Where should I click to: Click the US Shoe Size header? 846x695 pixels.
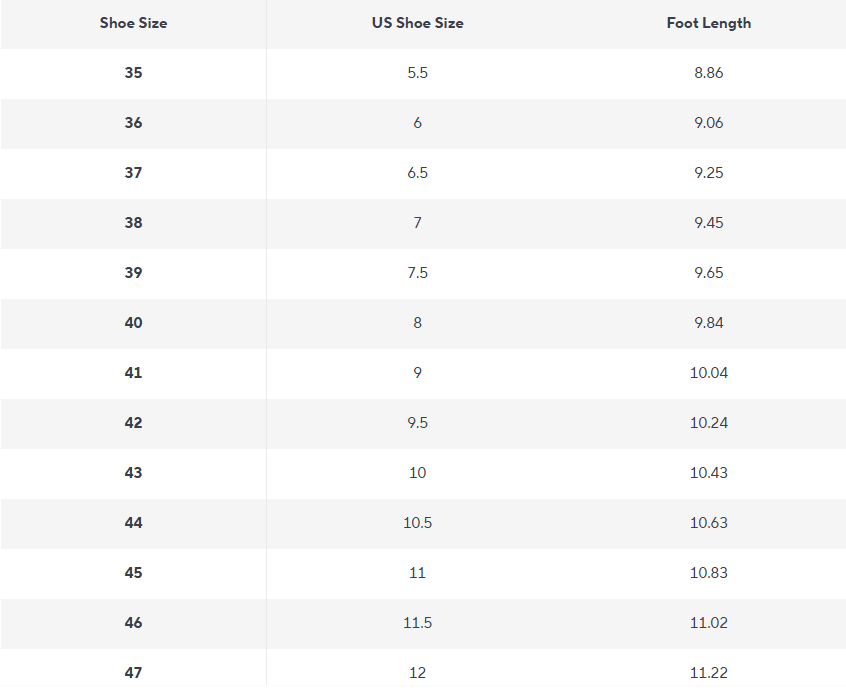click(x=418, y=23)
